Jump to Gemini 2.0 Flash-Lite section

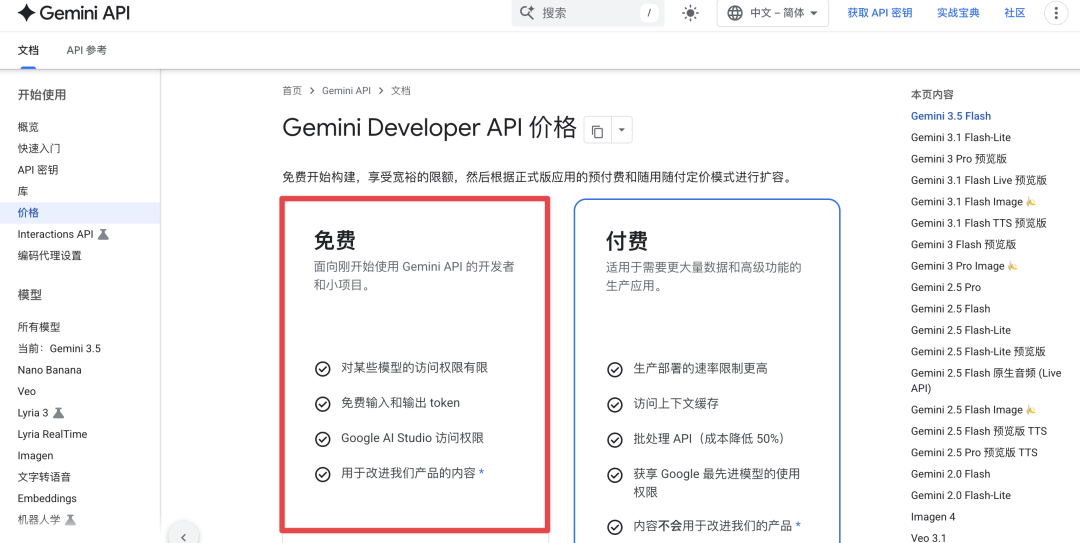coord(961,495)
